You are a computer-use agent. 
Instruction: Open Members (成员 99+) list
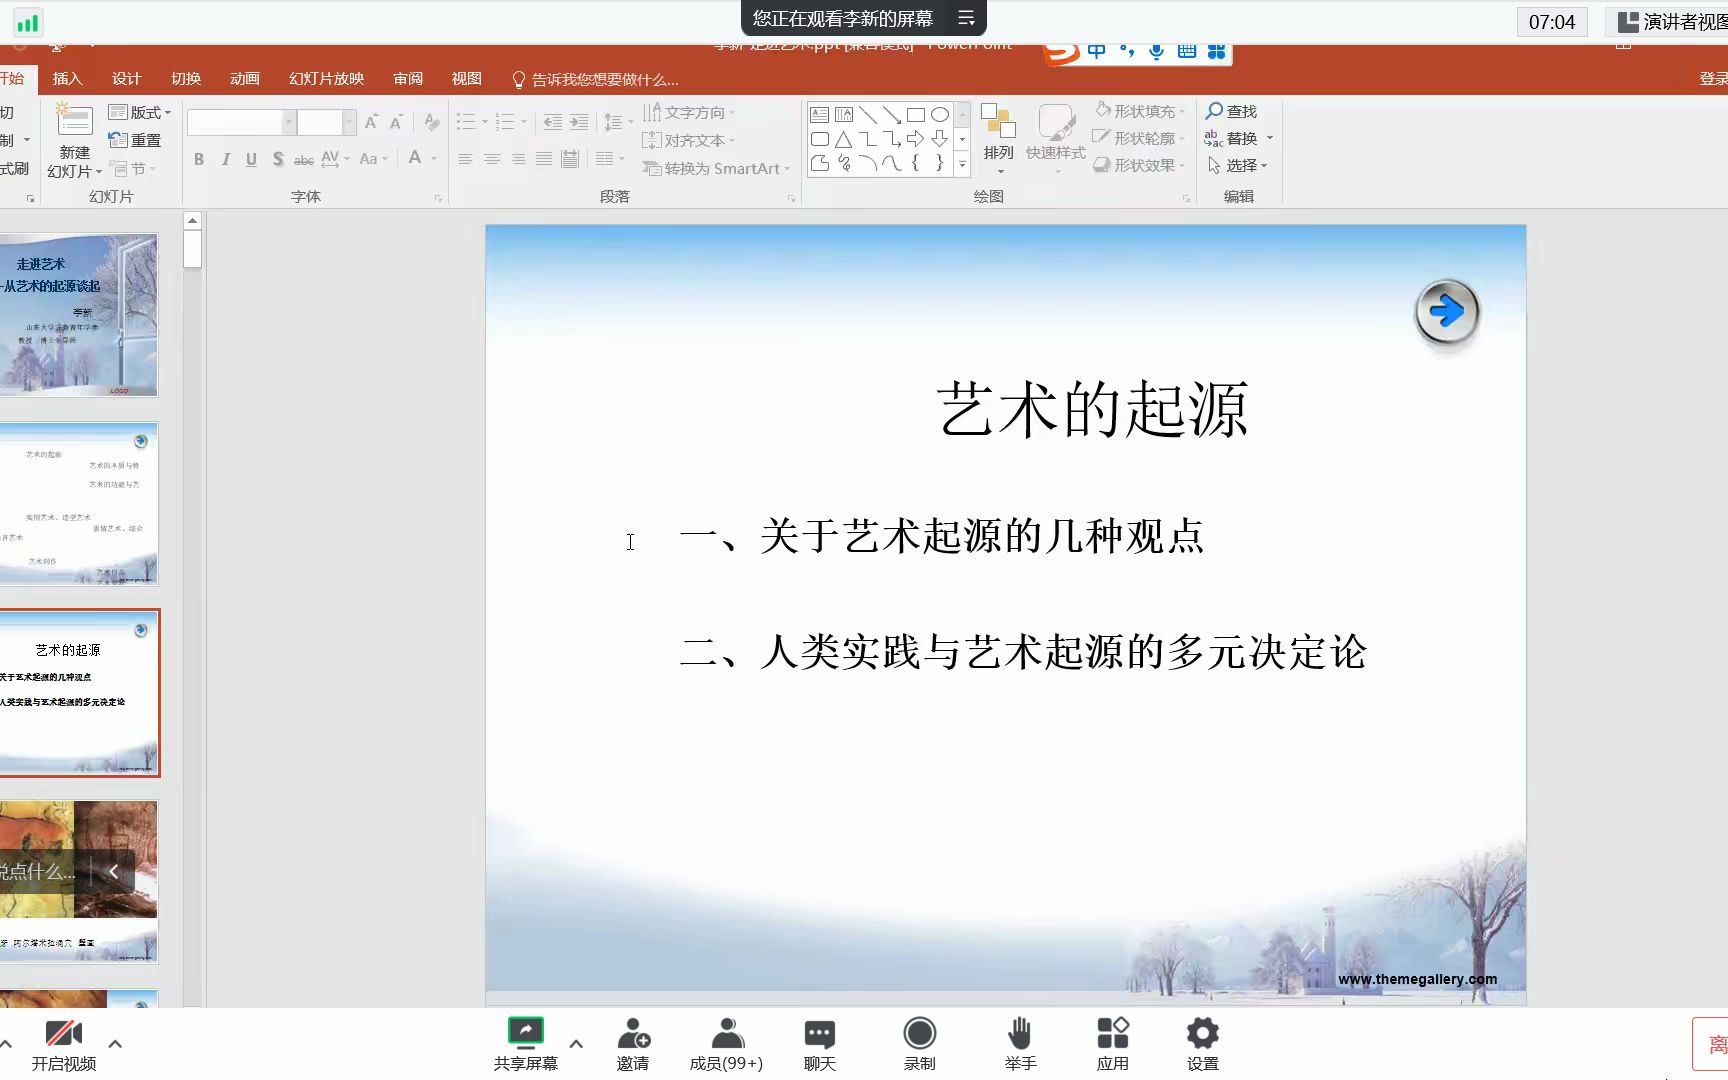pos(727,1044)
